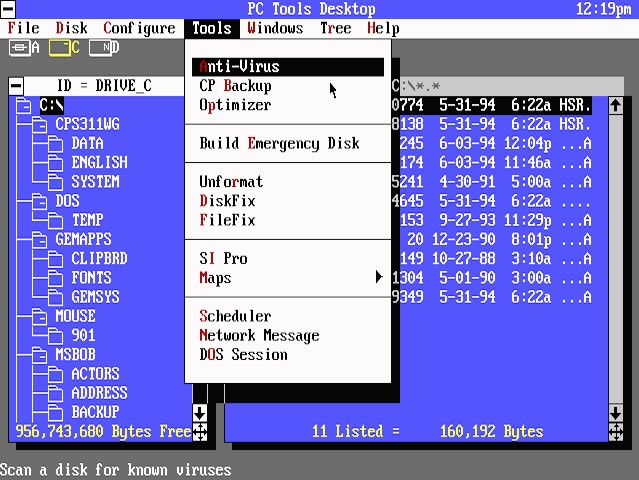Screen dimensions: 639x480
Task: Click the ENGLISH folder icon
Action: [x=55, y=163]
